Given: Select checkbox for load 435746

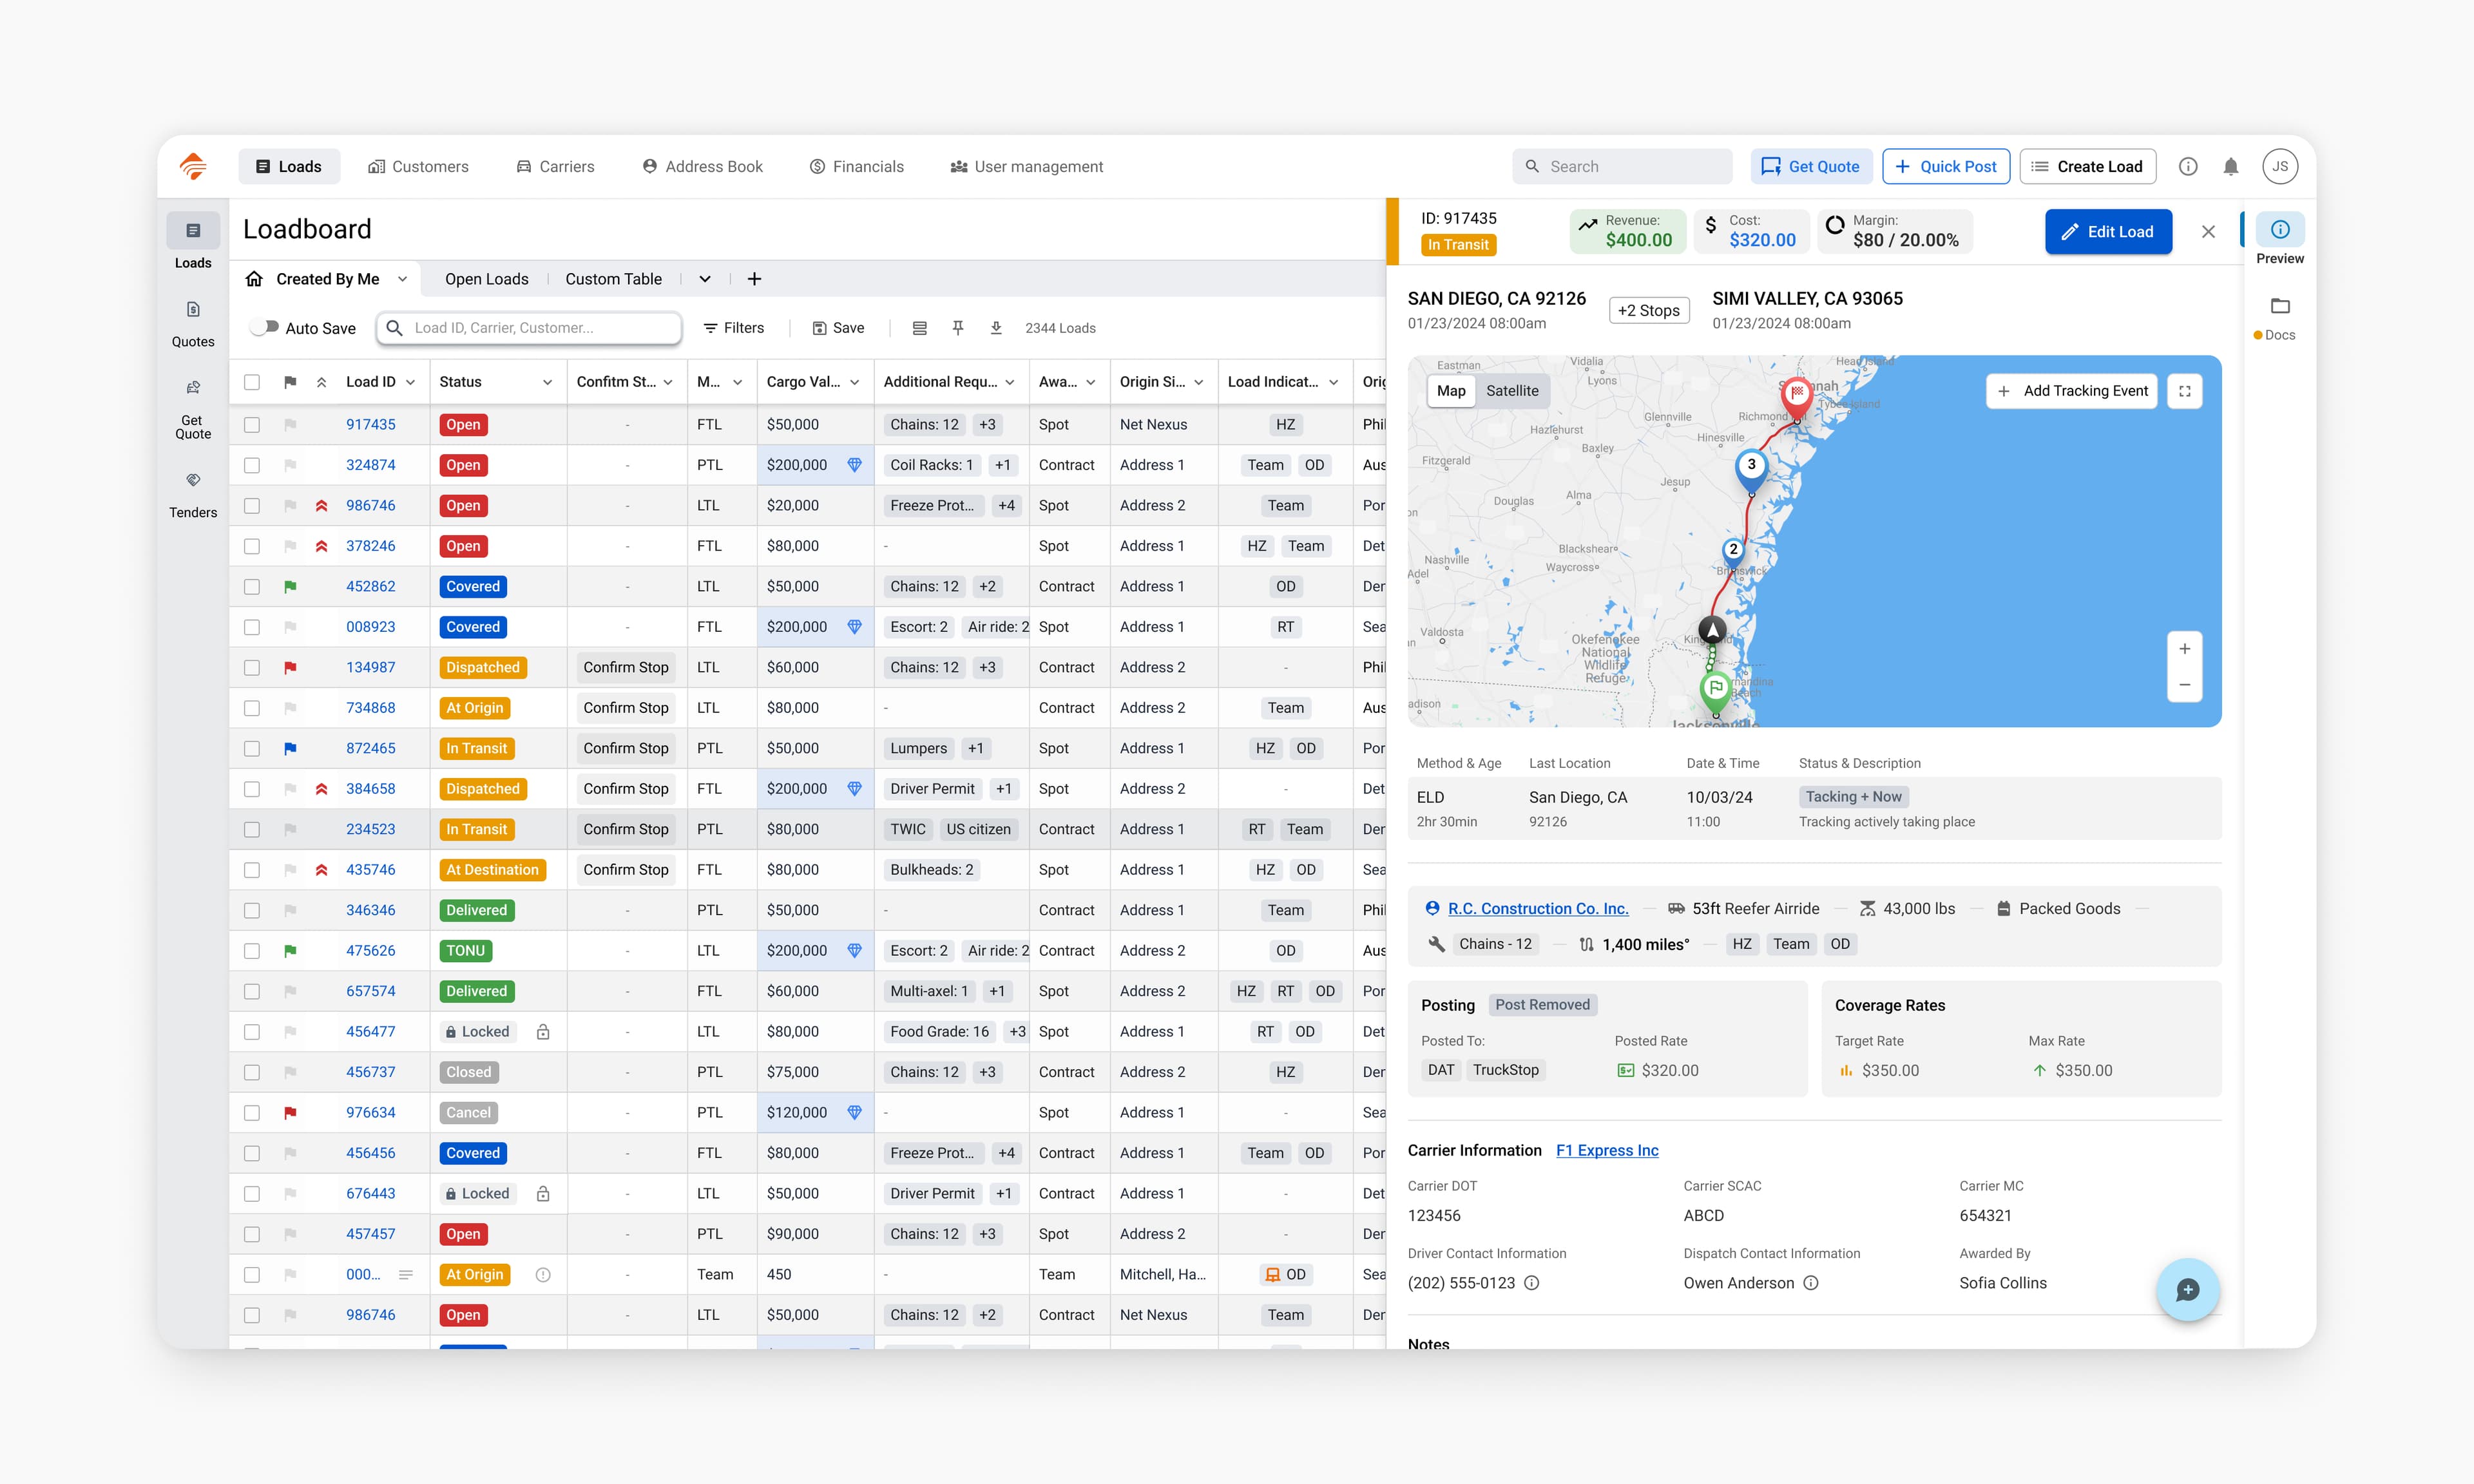Looking at the screenshot, I should coord(252,870).
